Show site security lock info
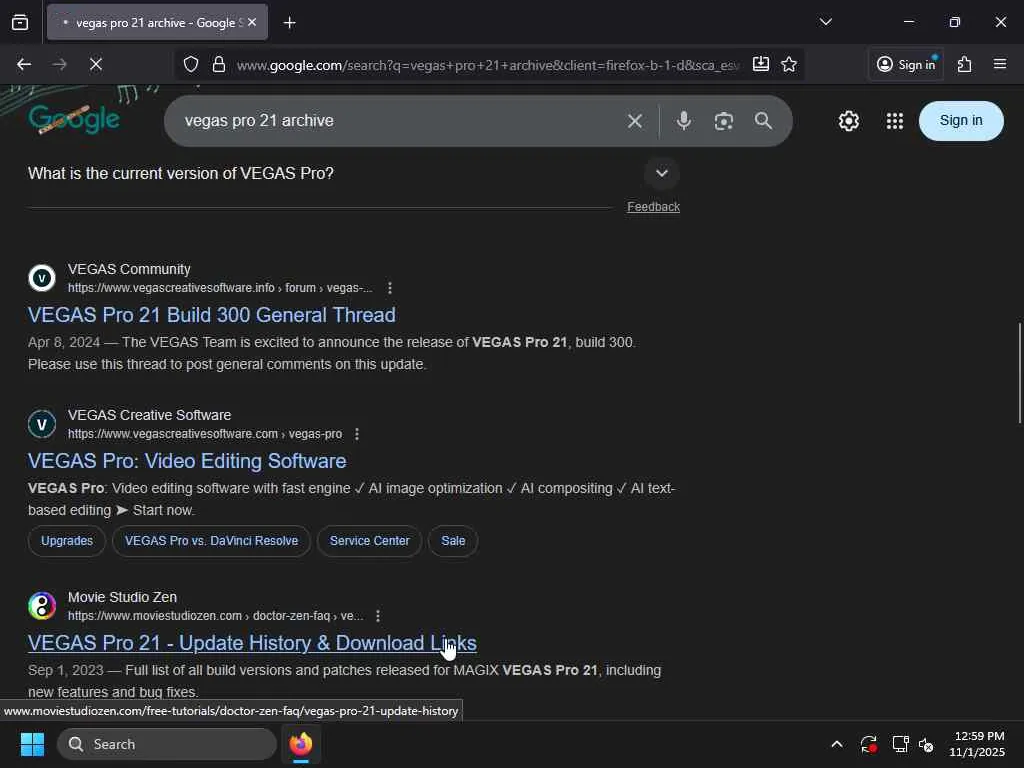This screenshot has width=1024, height=768. click(x=219, y=64)
